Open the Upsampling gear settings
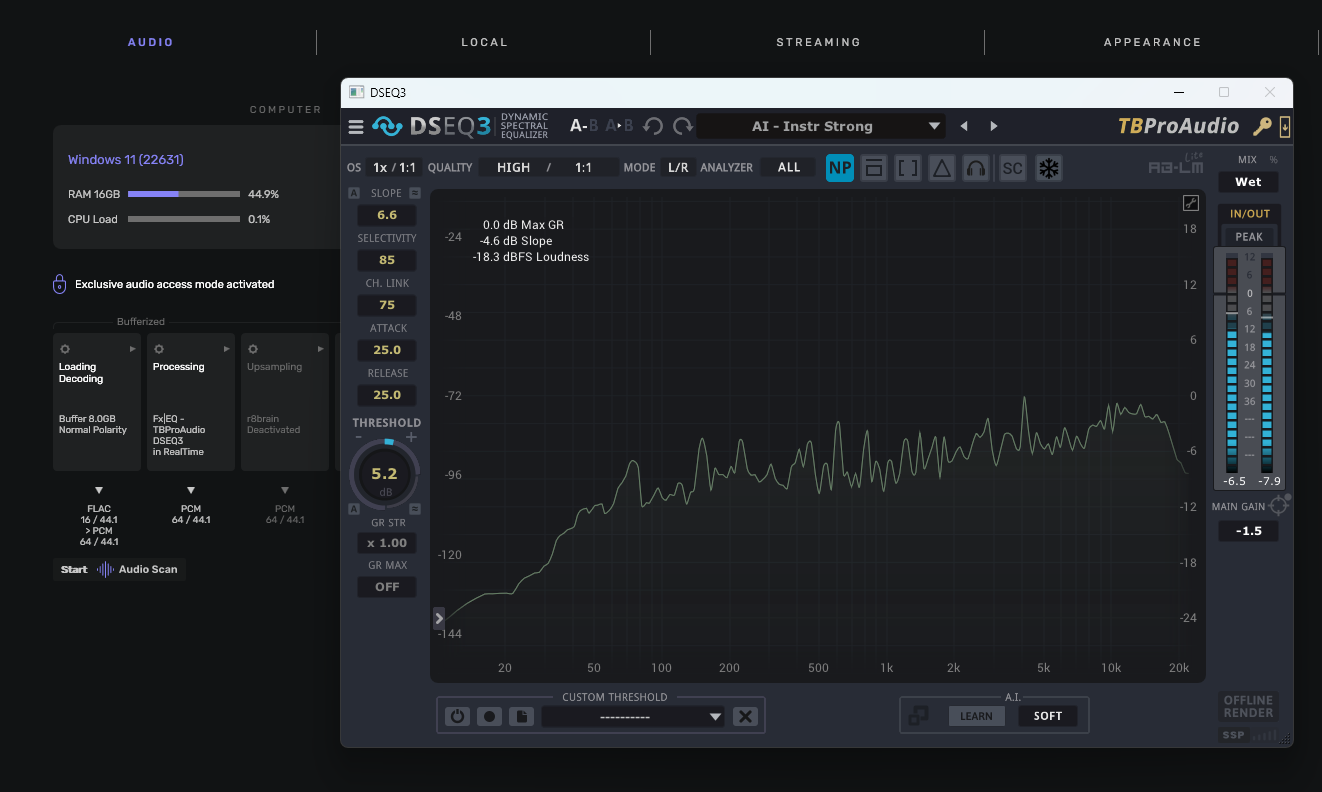The width and height of the screenshot is (1322, 792). tap(253, 349)
